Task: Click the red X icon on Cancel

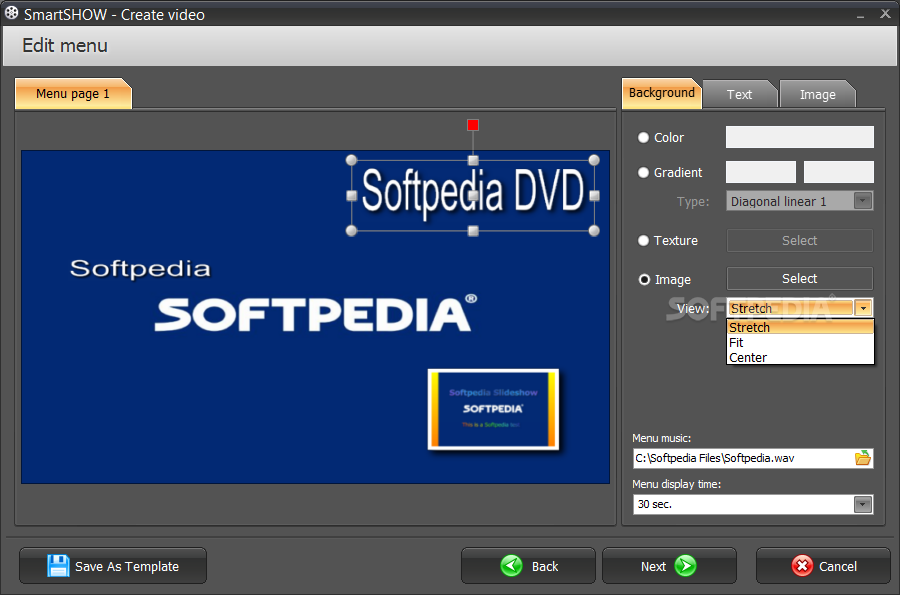Action: 802,566
